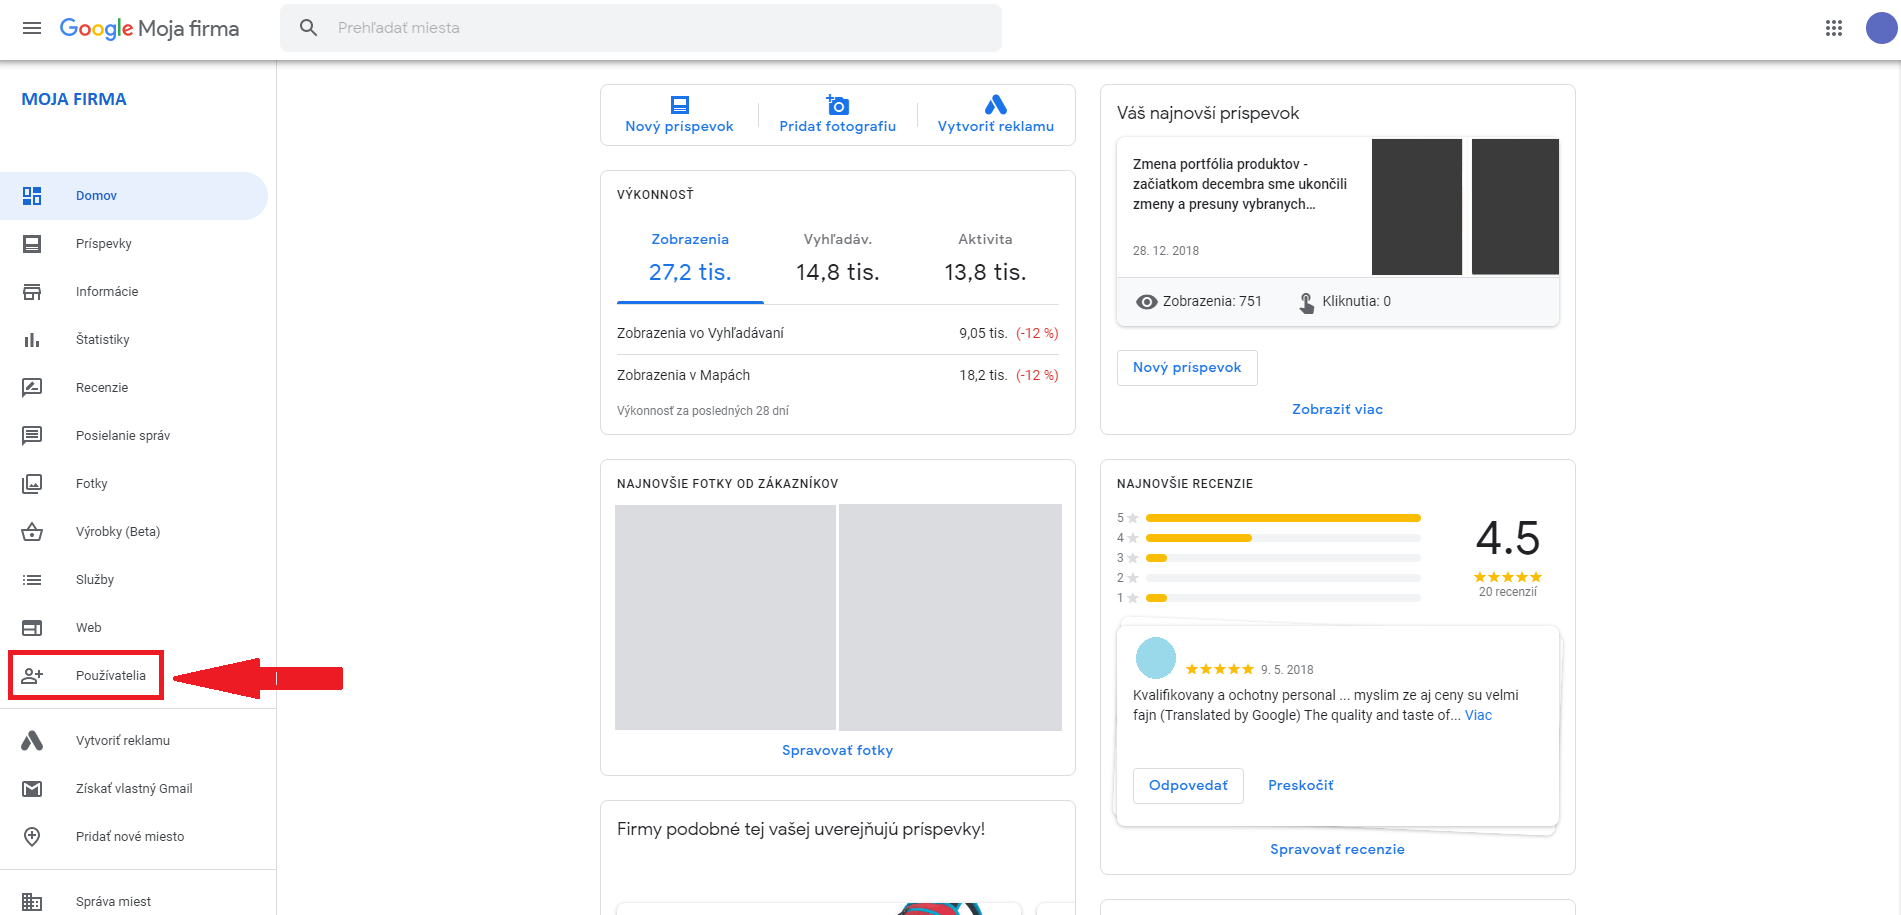Click the Fotky gallery icon
The width and height of the screenshot is (1901, 915).
point(32,484)
